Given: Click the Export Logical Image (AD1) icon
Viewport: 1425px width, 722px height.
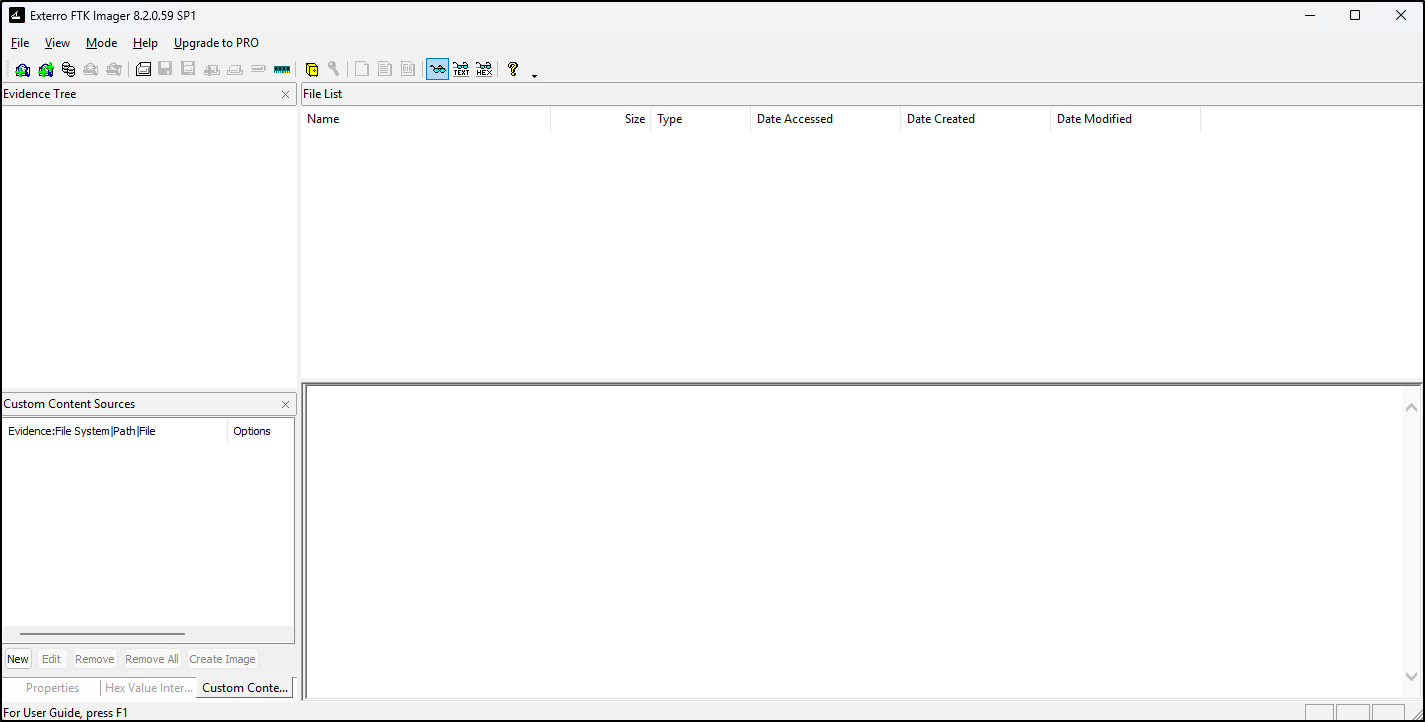Looking at the screenshot, I should pos(188,69).
